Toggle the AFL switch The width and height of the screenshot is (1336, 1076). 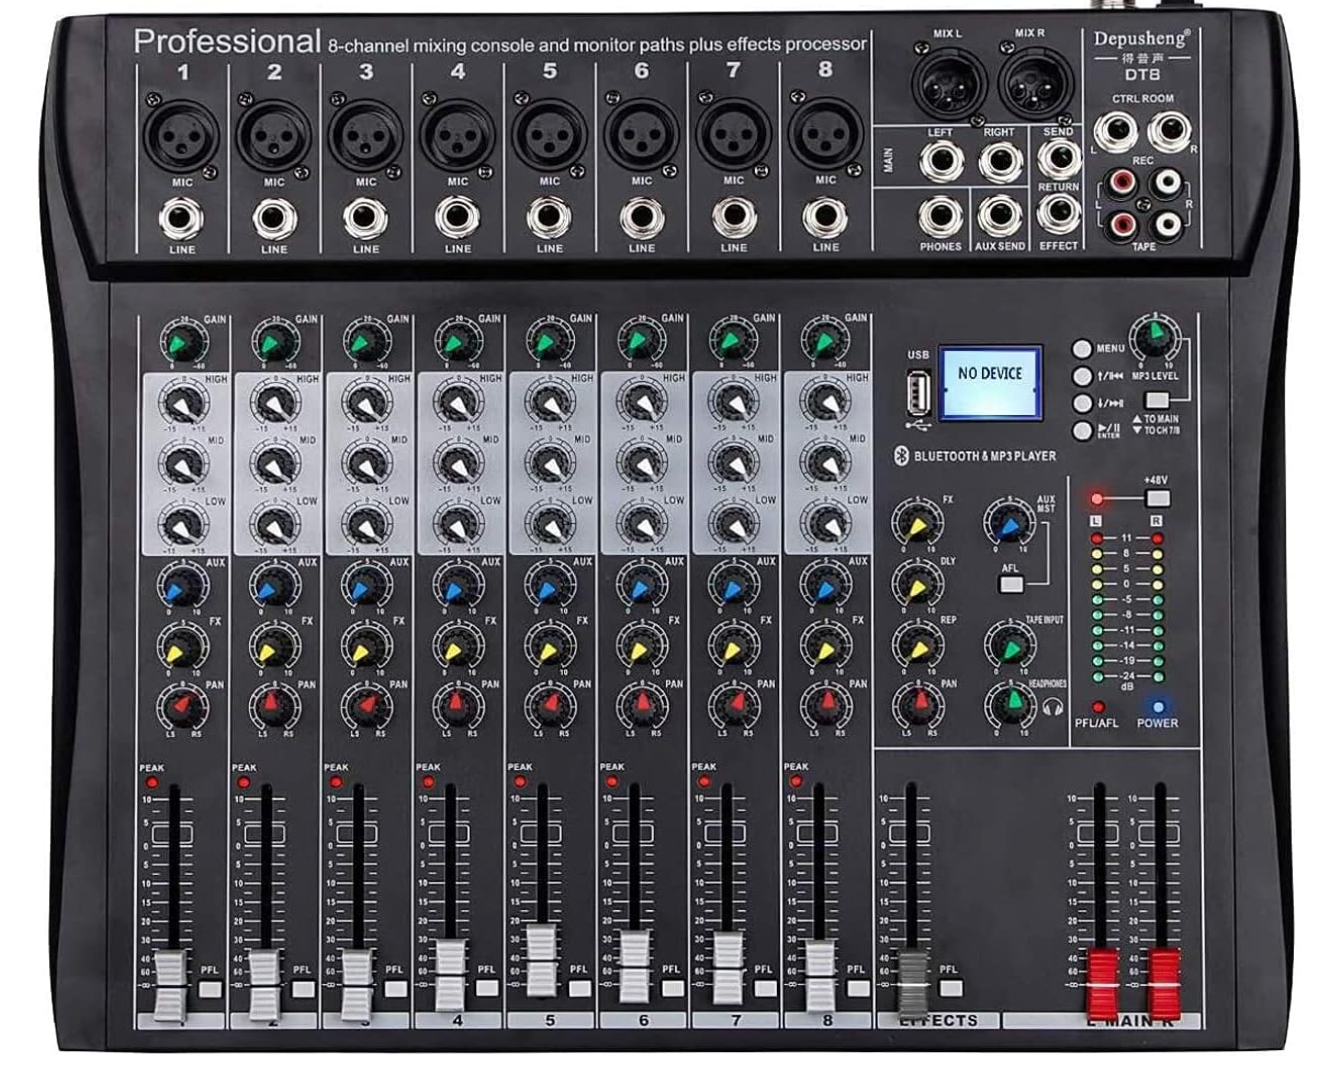1011,584
